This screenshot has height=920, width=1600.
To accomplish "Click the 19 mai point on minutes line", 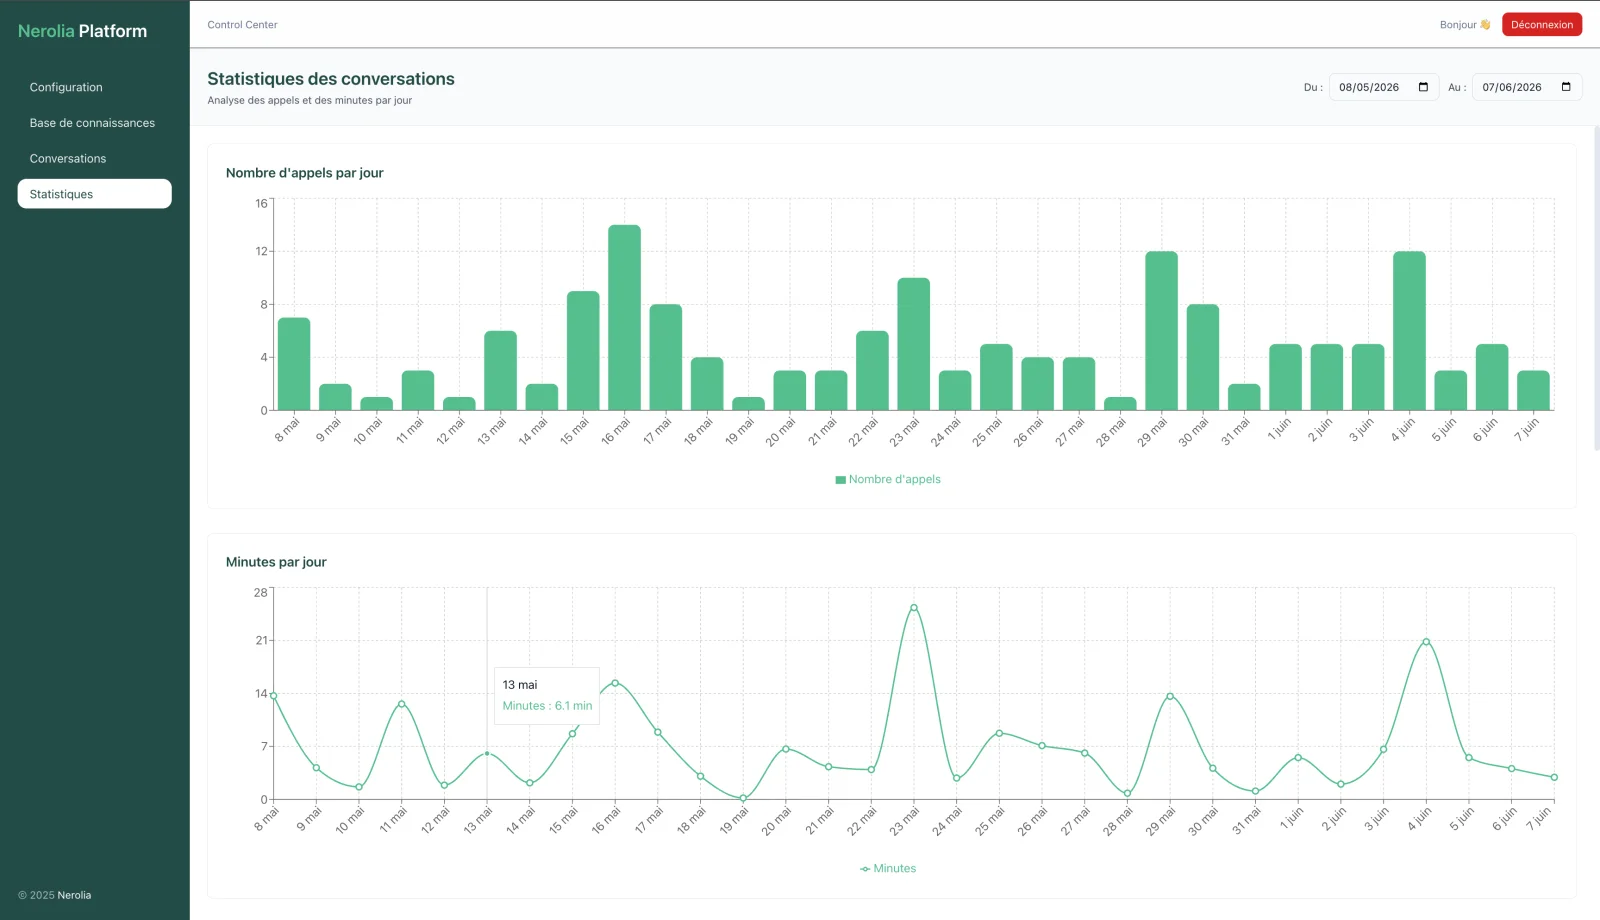I will 743,798.
